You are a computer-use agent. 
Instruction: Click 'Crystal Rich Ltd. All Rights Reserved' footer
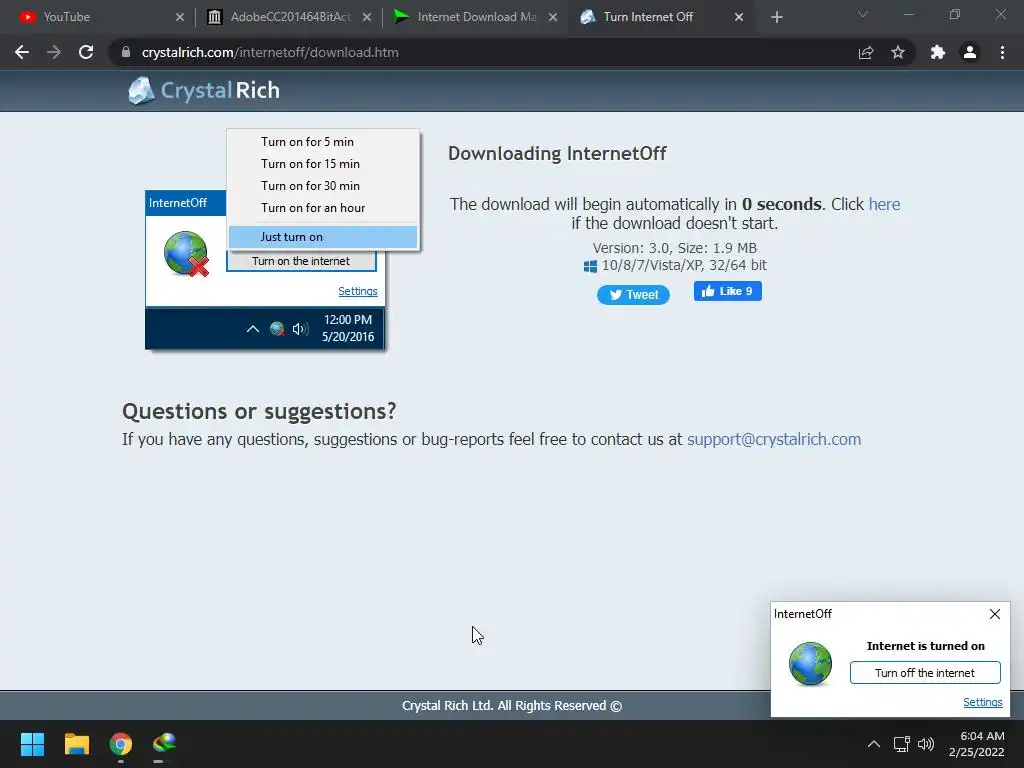tap(512, 705)
